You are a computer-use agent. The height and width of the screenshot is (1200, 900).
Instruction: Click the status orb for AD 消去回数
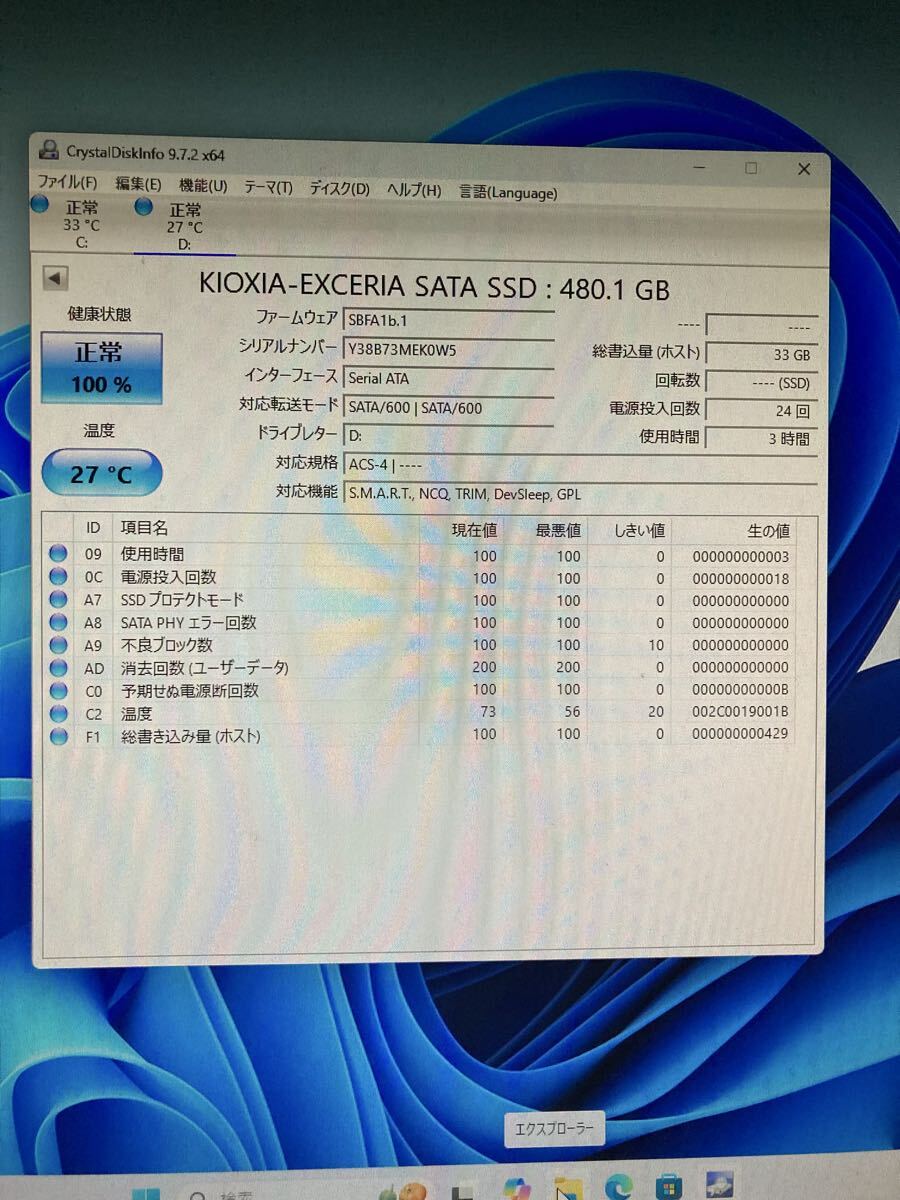pyautogui.click(x=58, y=668)
